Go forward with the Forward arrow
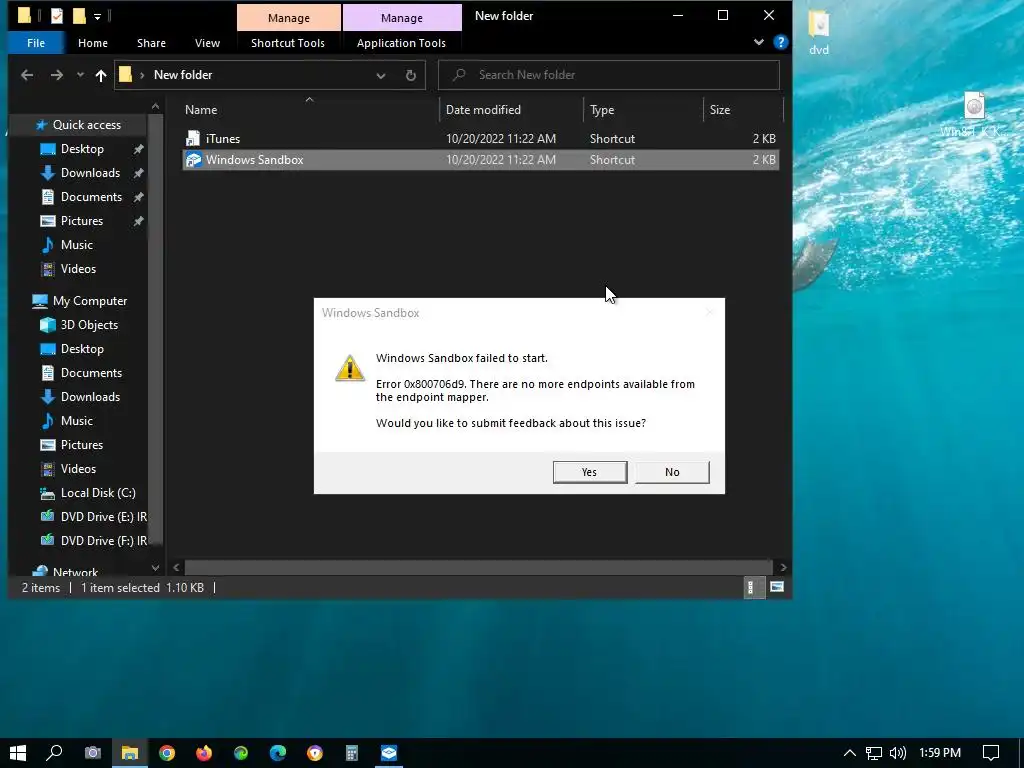Viewport: 1024px width, 768px height. click(x=57, y=75)
